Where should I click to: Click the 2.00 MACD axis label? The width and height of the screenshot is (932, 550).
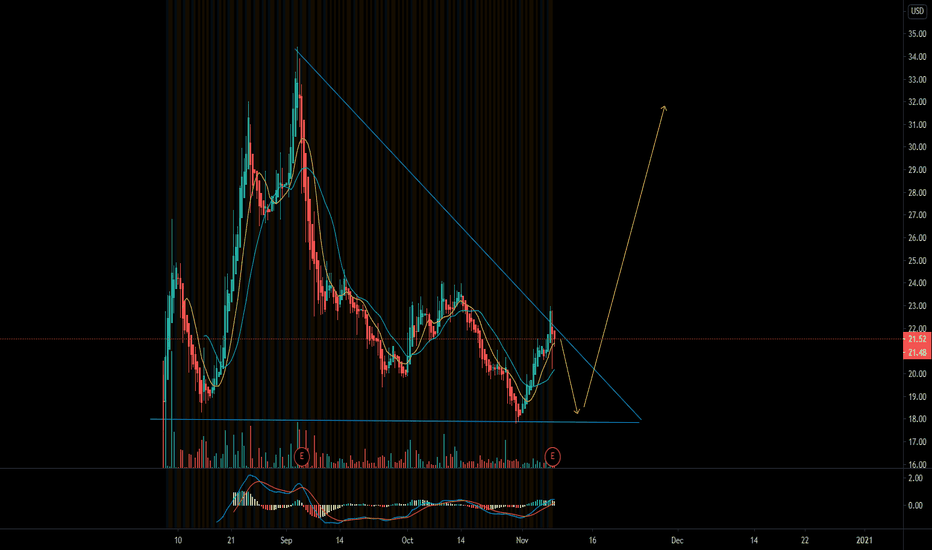[x=916, y=478]
